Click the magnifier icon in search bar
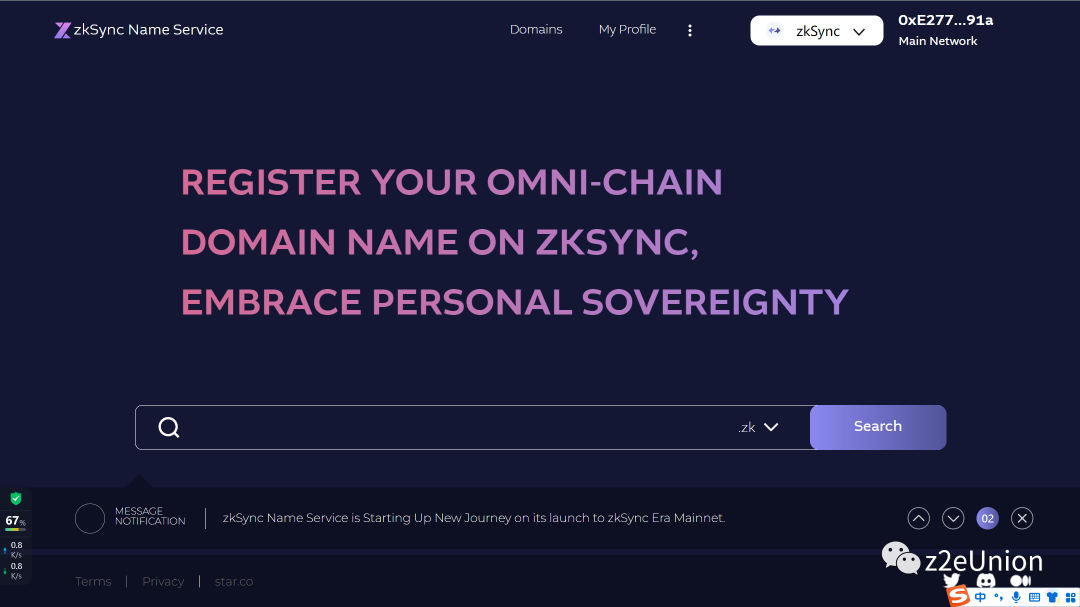Screen dimensions: 1080x607 coord(168,427)
